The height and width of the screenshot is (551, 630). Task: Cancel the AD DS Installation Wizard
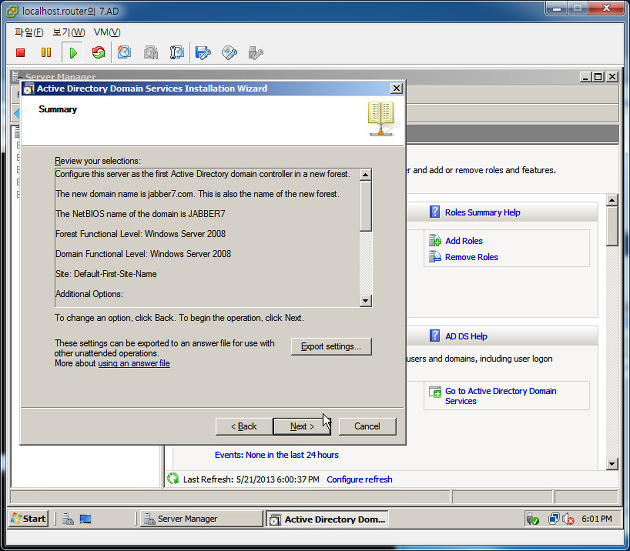[367, 426]
